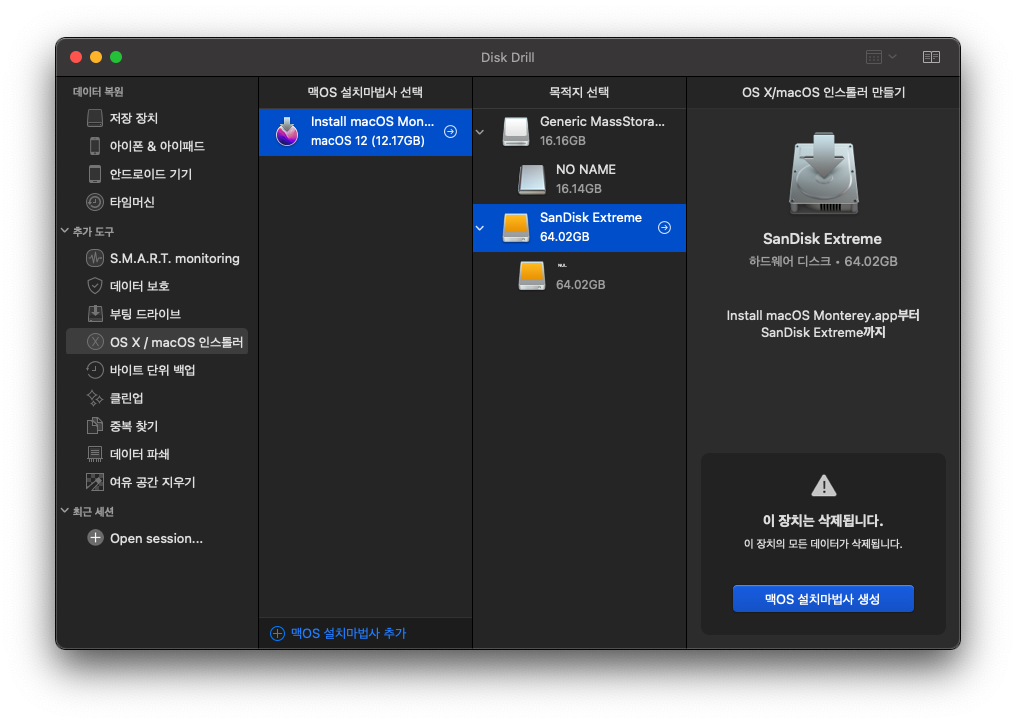This screenshot has height=723, width=1016.
Task: Select the NO NAME volume
Action: coord(579,179)
